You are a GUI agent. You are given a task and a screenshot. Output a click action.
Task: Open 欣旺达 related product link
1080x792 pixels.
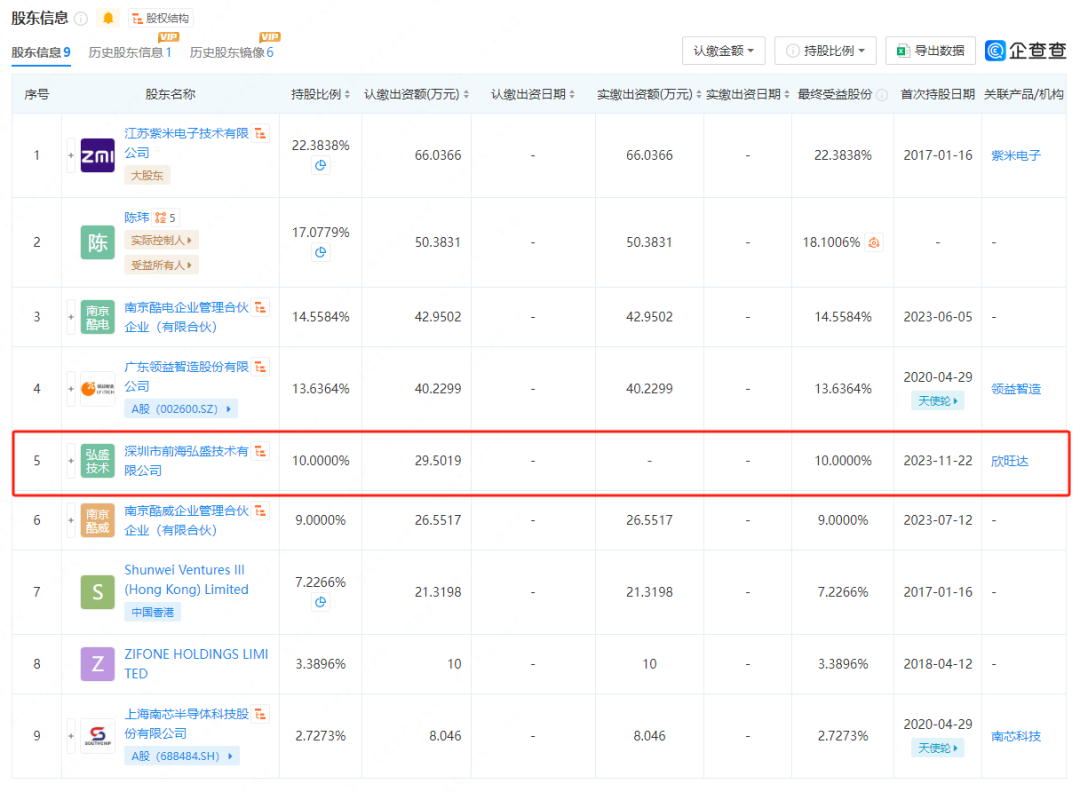click(1009, 461)
